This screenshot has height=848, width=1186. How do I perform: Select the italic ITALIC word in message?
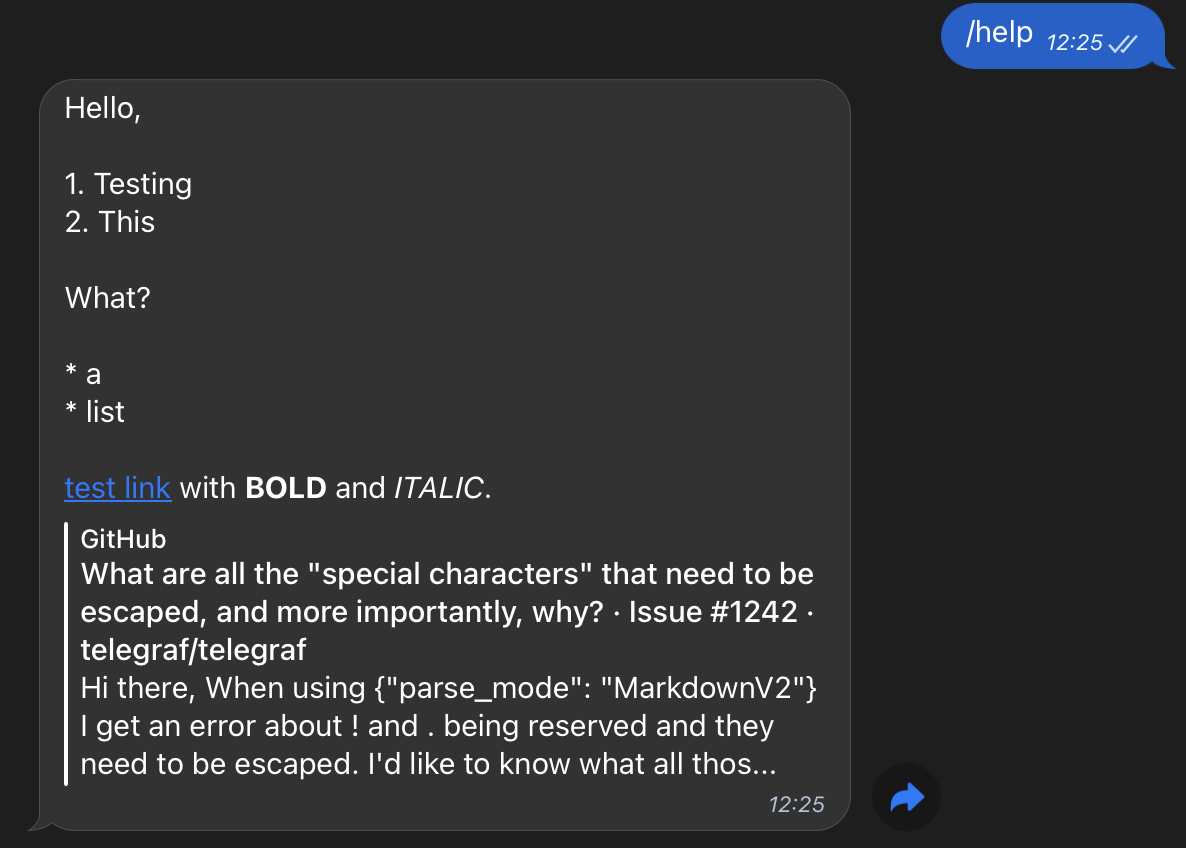coord(439,488)
